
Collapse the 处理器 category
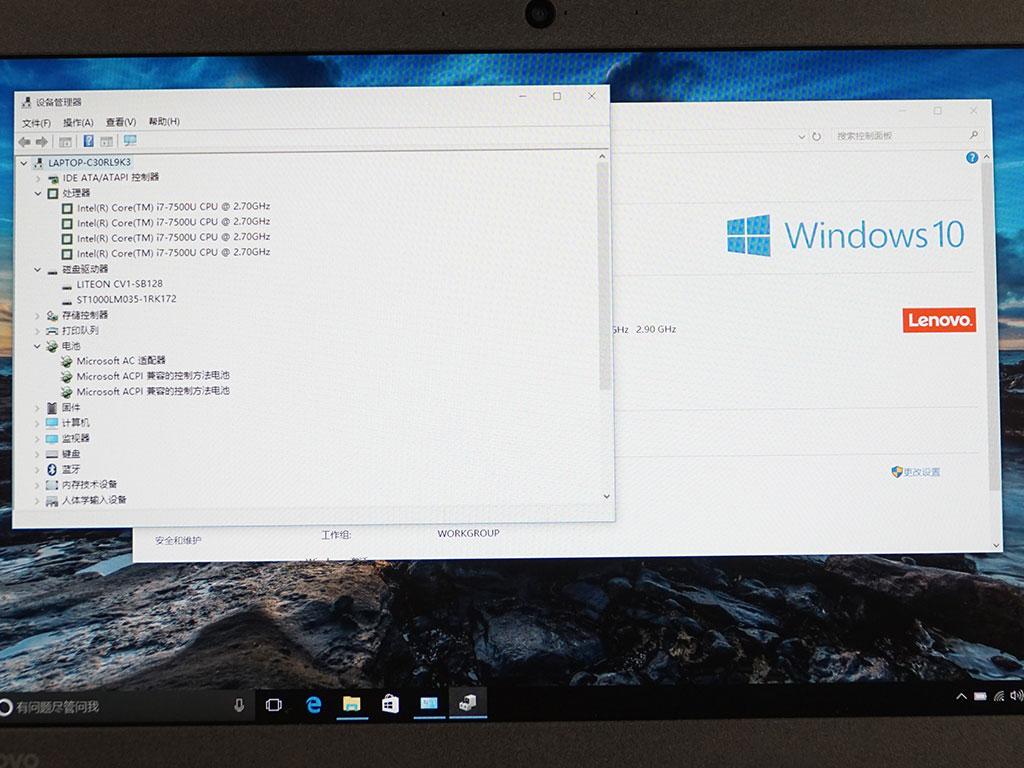tap(38, 193)
